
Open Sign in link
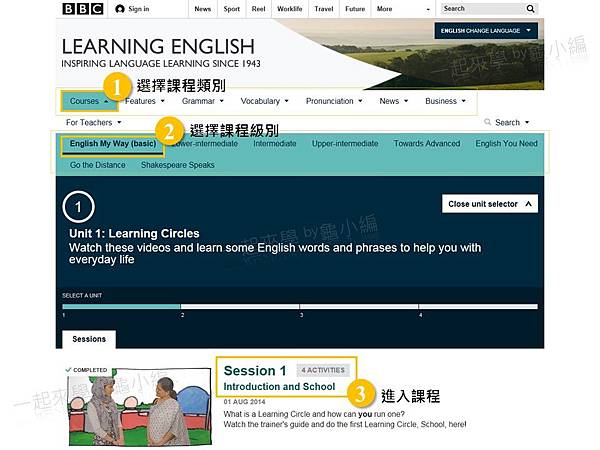pyautogui.click(x=139, y=9)
